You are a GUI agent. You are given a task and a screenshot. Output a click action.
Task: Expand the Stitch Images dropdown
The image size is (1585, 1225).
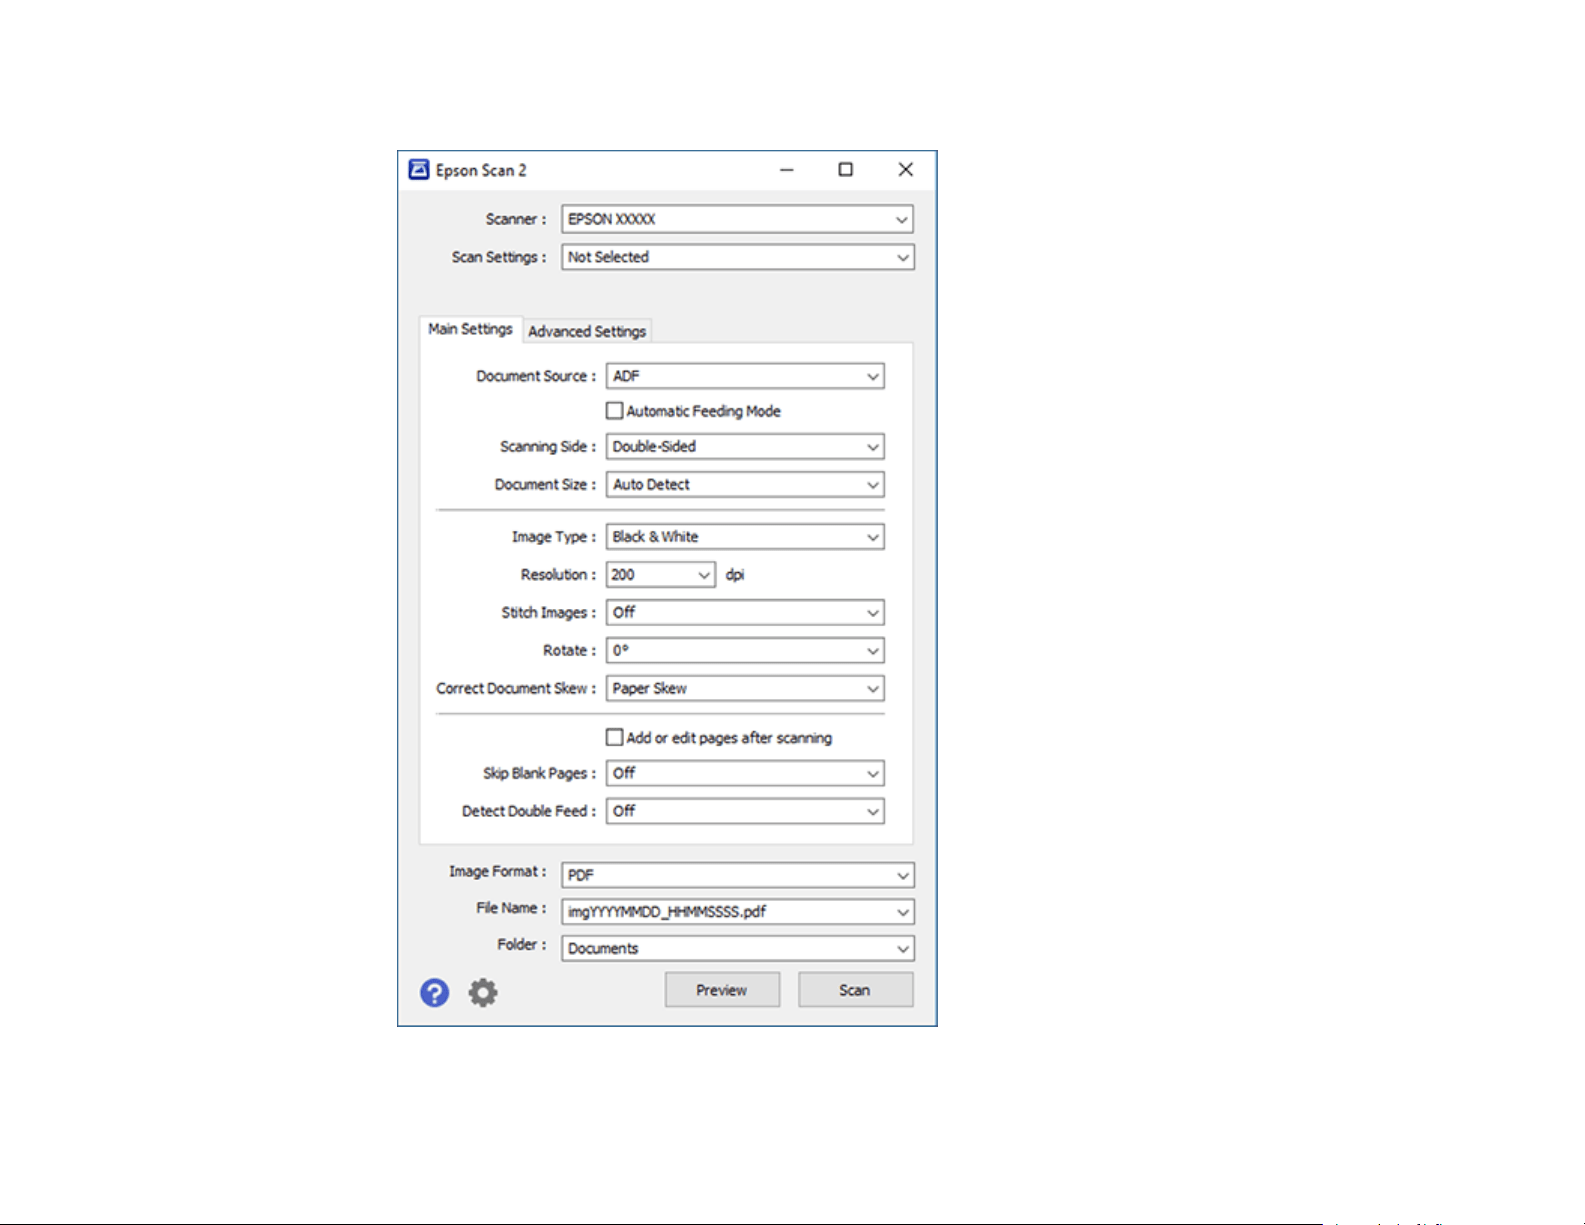745,613
